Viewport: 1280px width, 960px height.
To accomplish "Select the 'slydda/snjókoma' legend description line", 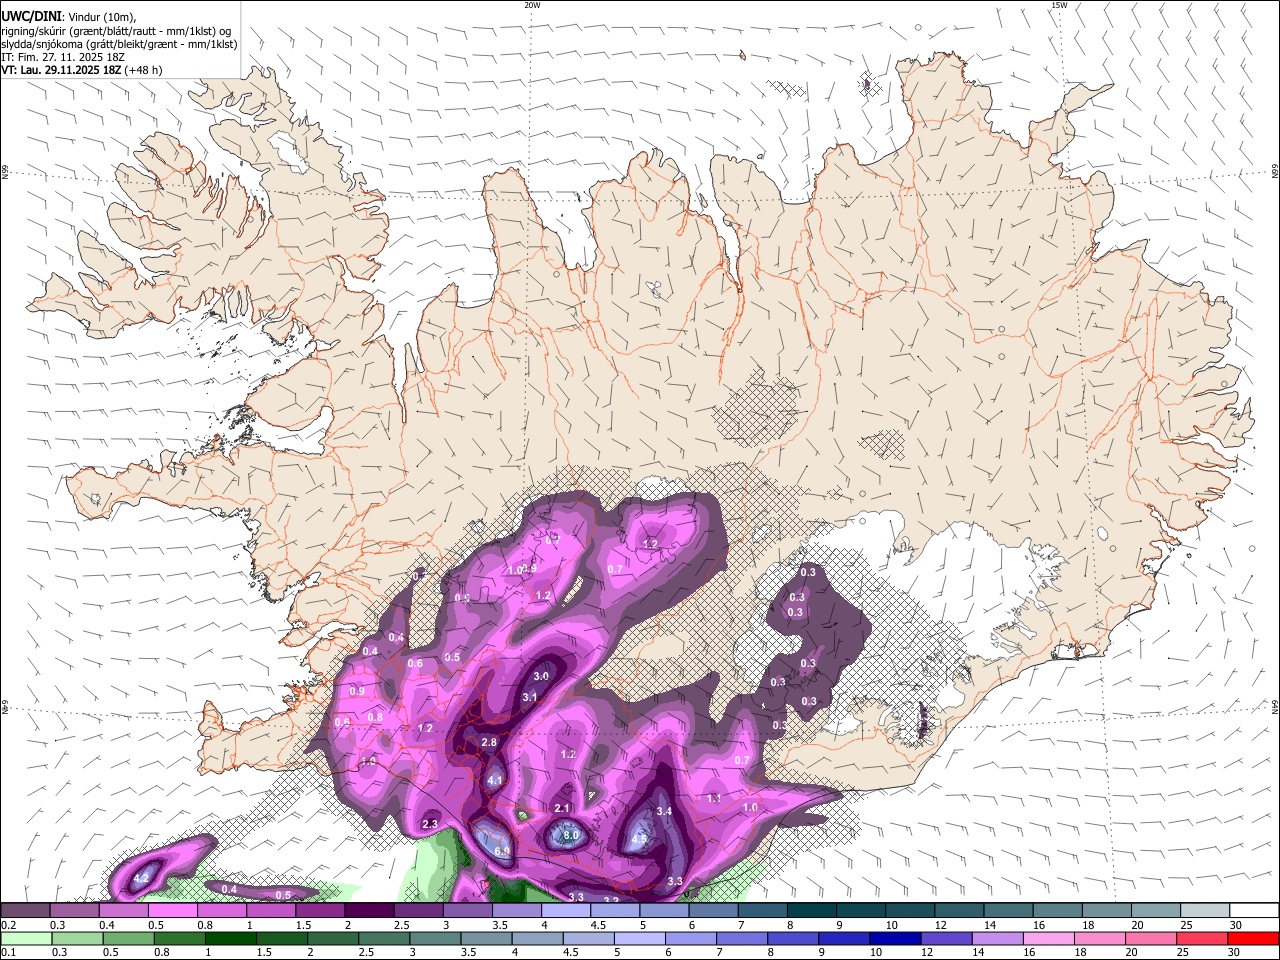I will [x=119, y=44].
